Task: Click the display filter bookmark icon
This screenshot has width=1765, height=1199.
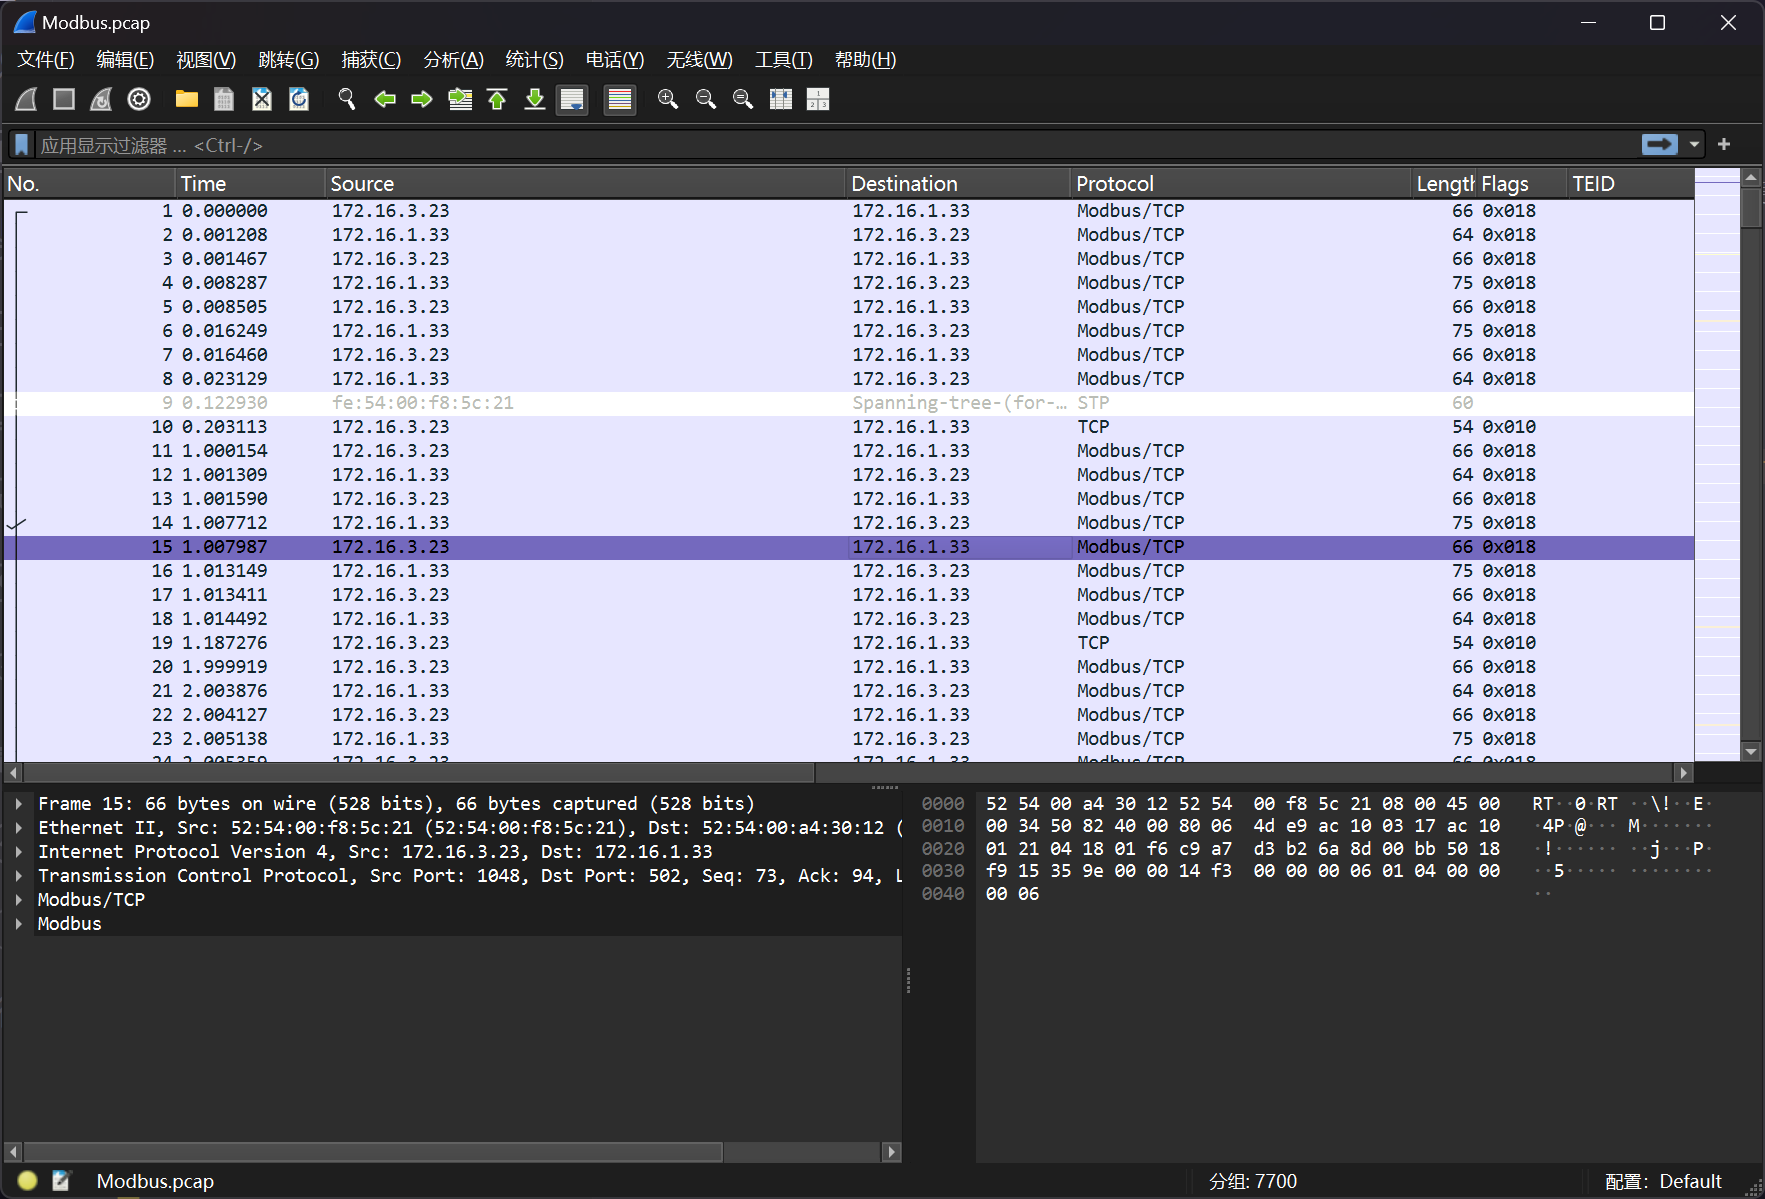Action: click(21, 145)
